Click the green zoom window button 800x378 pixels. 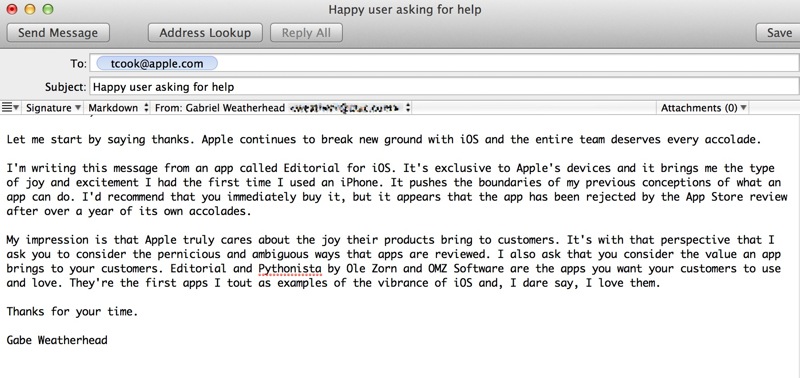click(x=47, y=9)
